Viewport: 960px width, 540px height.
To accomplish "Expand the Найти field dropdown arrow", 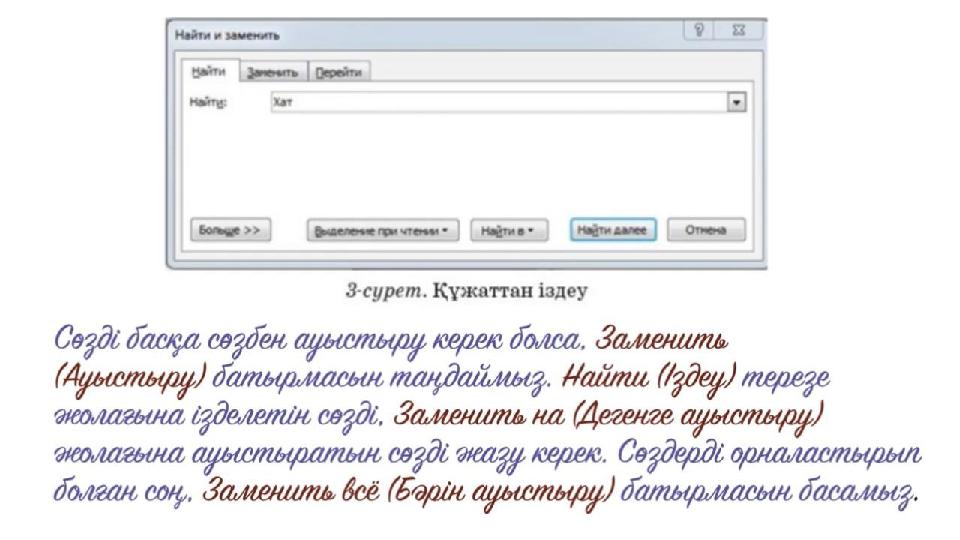I will point(737,102).
